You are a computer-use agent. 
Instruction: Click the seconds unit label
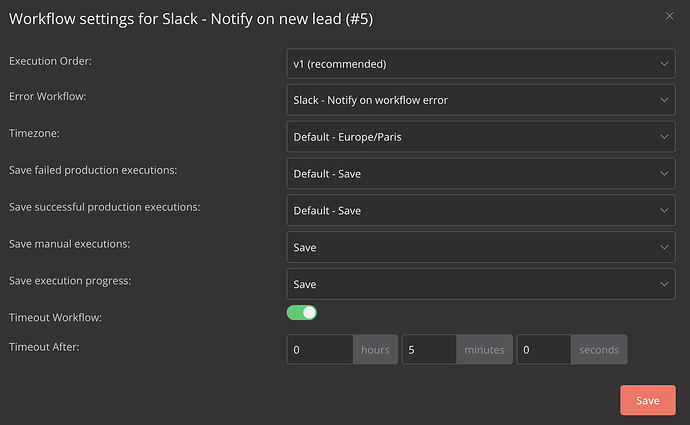click(x=599, y=350)
